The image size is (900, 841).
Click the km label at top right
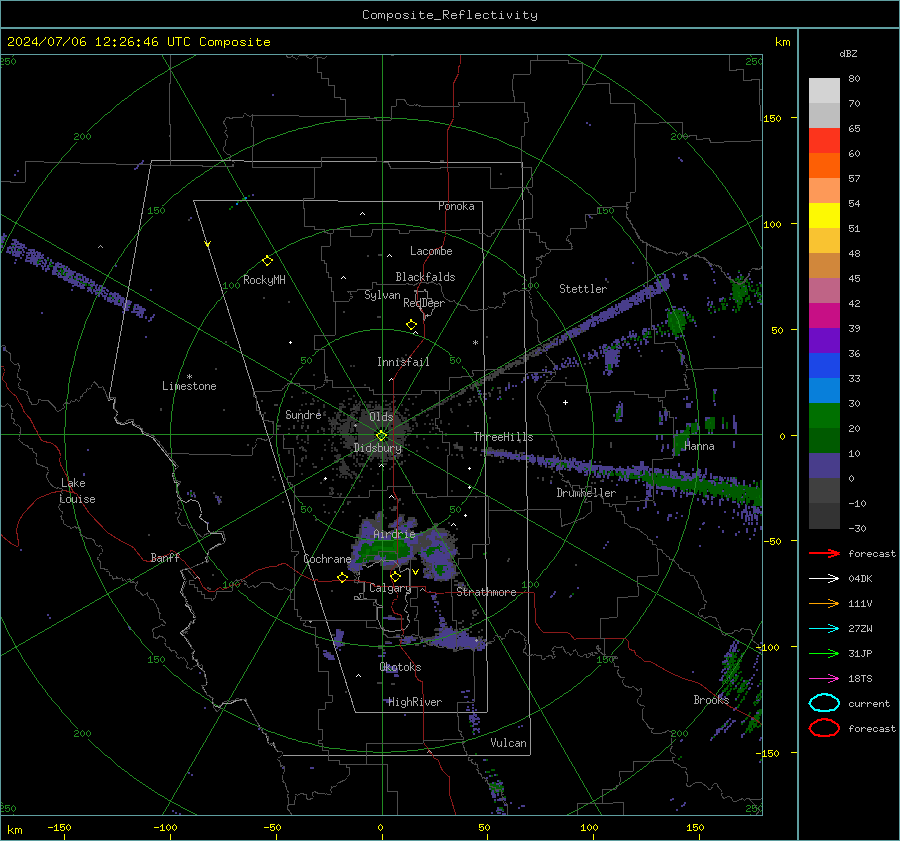pos(782,42)
